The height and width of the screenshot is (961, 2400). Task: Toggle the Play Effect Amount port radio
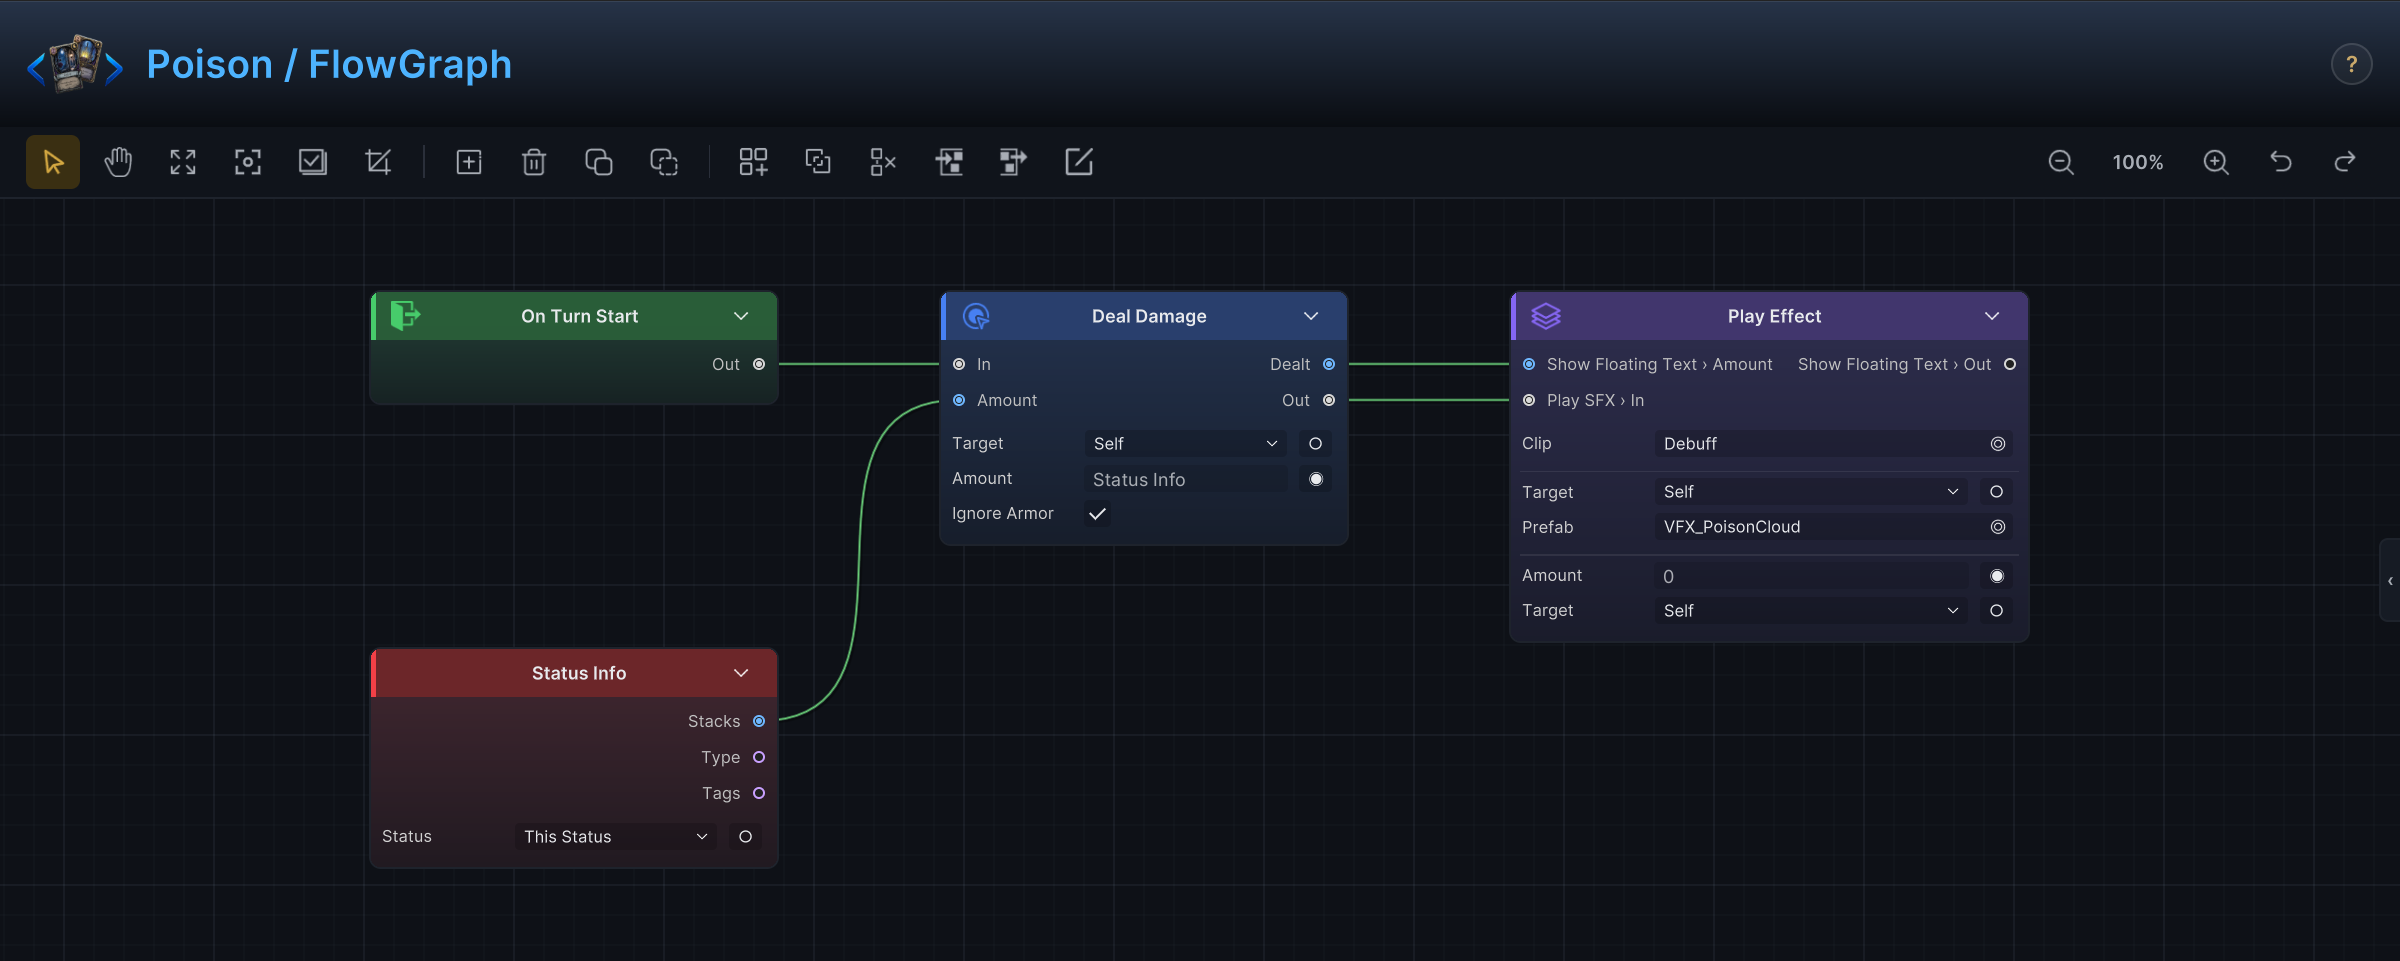click(1997, 576)
